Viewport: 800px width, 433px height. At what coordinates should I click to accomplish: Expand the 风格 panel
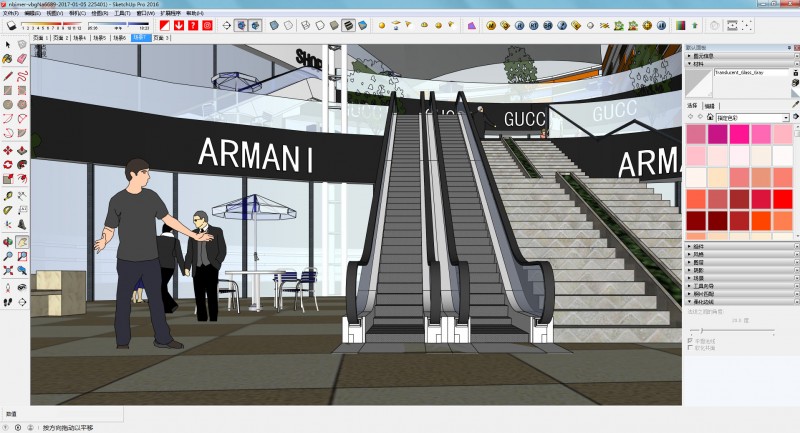coord(739,254)
